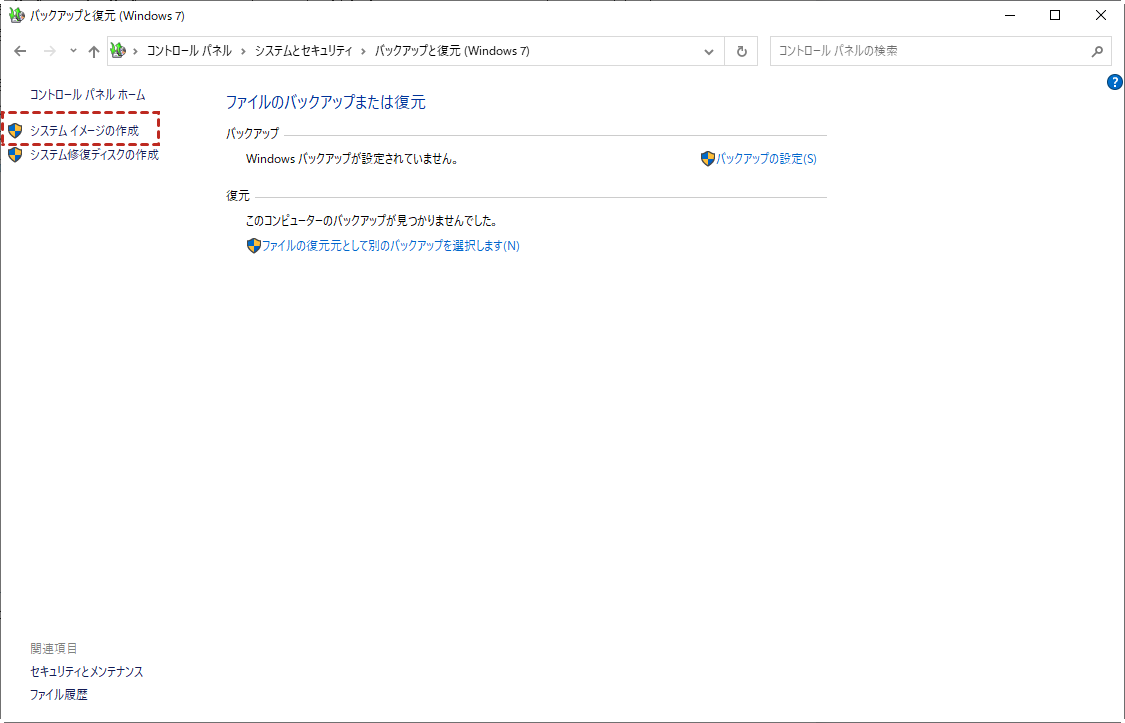This screenshot has height=723, width=1125.
Task: Maximize the window
Action: [x=1055, y=16]
